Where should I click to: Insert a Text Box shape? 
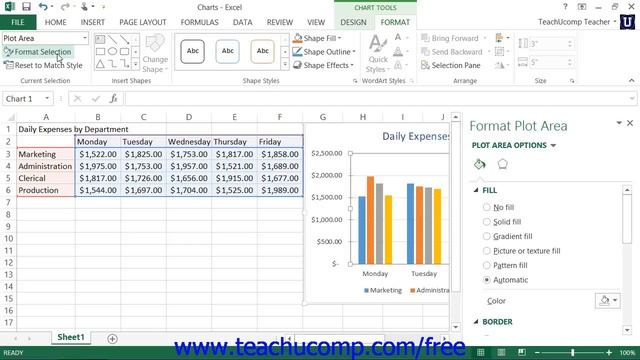tap(100, 40)
